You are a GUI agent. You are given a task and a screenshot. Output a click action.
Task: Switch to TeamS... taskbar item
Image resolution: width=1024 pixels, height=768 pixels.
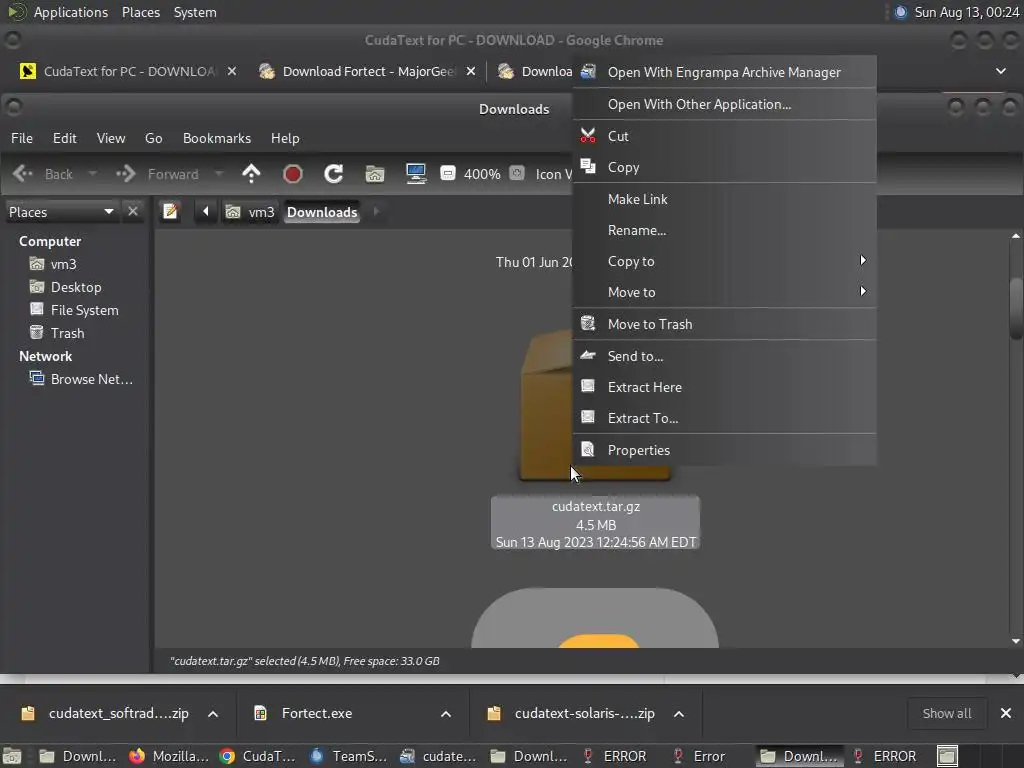(x=349, y=756)
